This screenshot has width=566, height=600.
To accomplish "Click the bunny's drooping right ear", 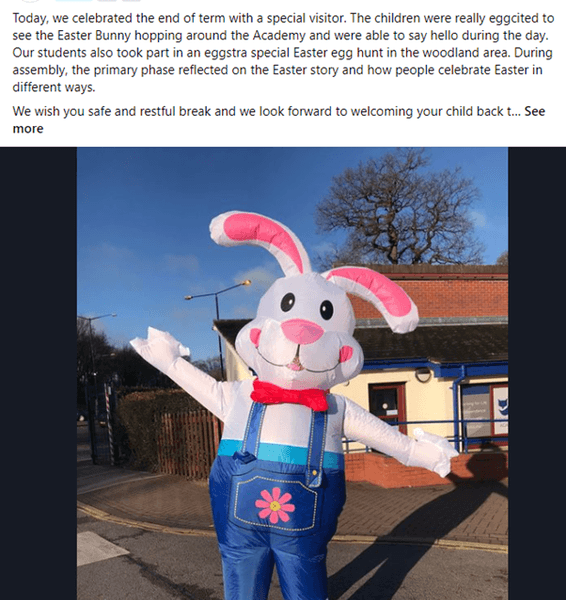I will click(x=373, y=297).
